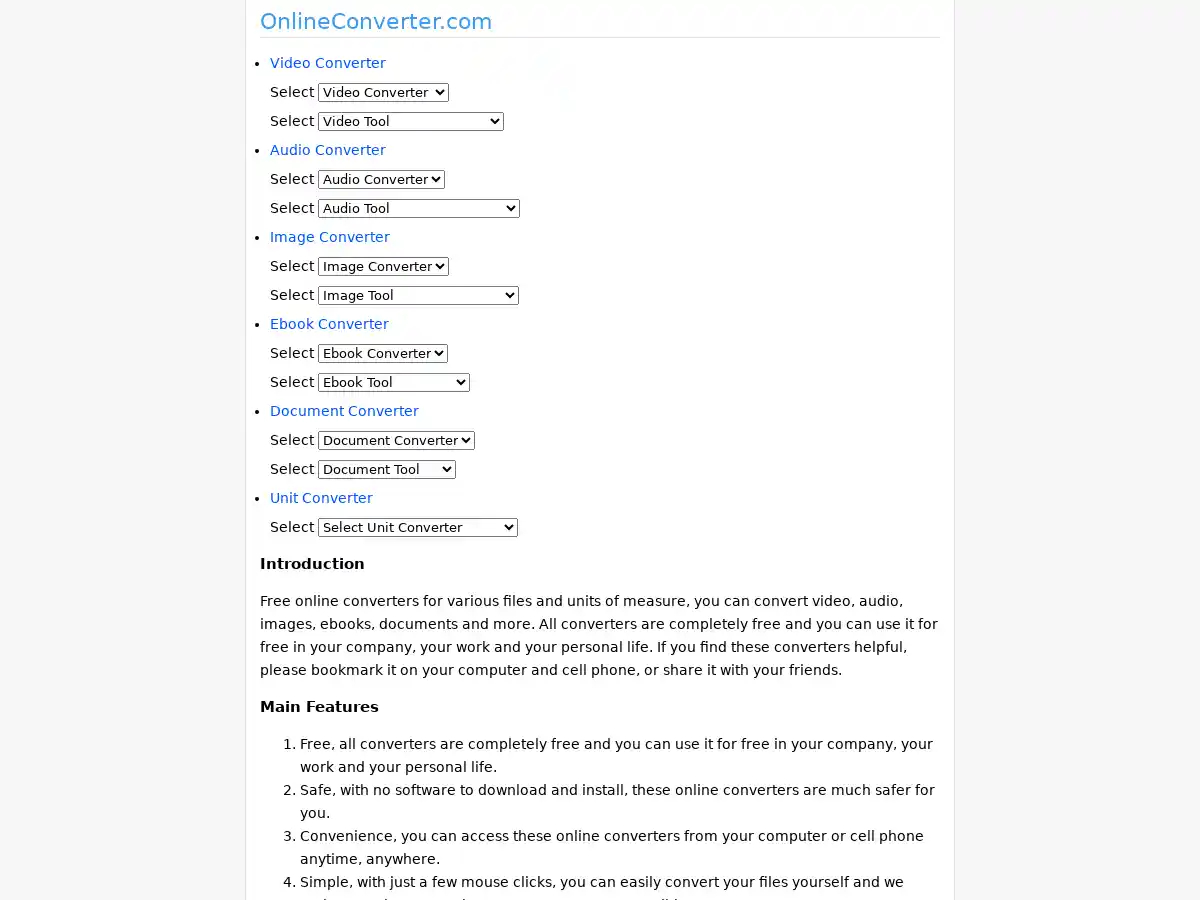Open the Image Tool dropdown
The height and width of the screenshot is (900, 1200).
[x=418, y=295]
